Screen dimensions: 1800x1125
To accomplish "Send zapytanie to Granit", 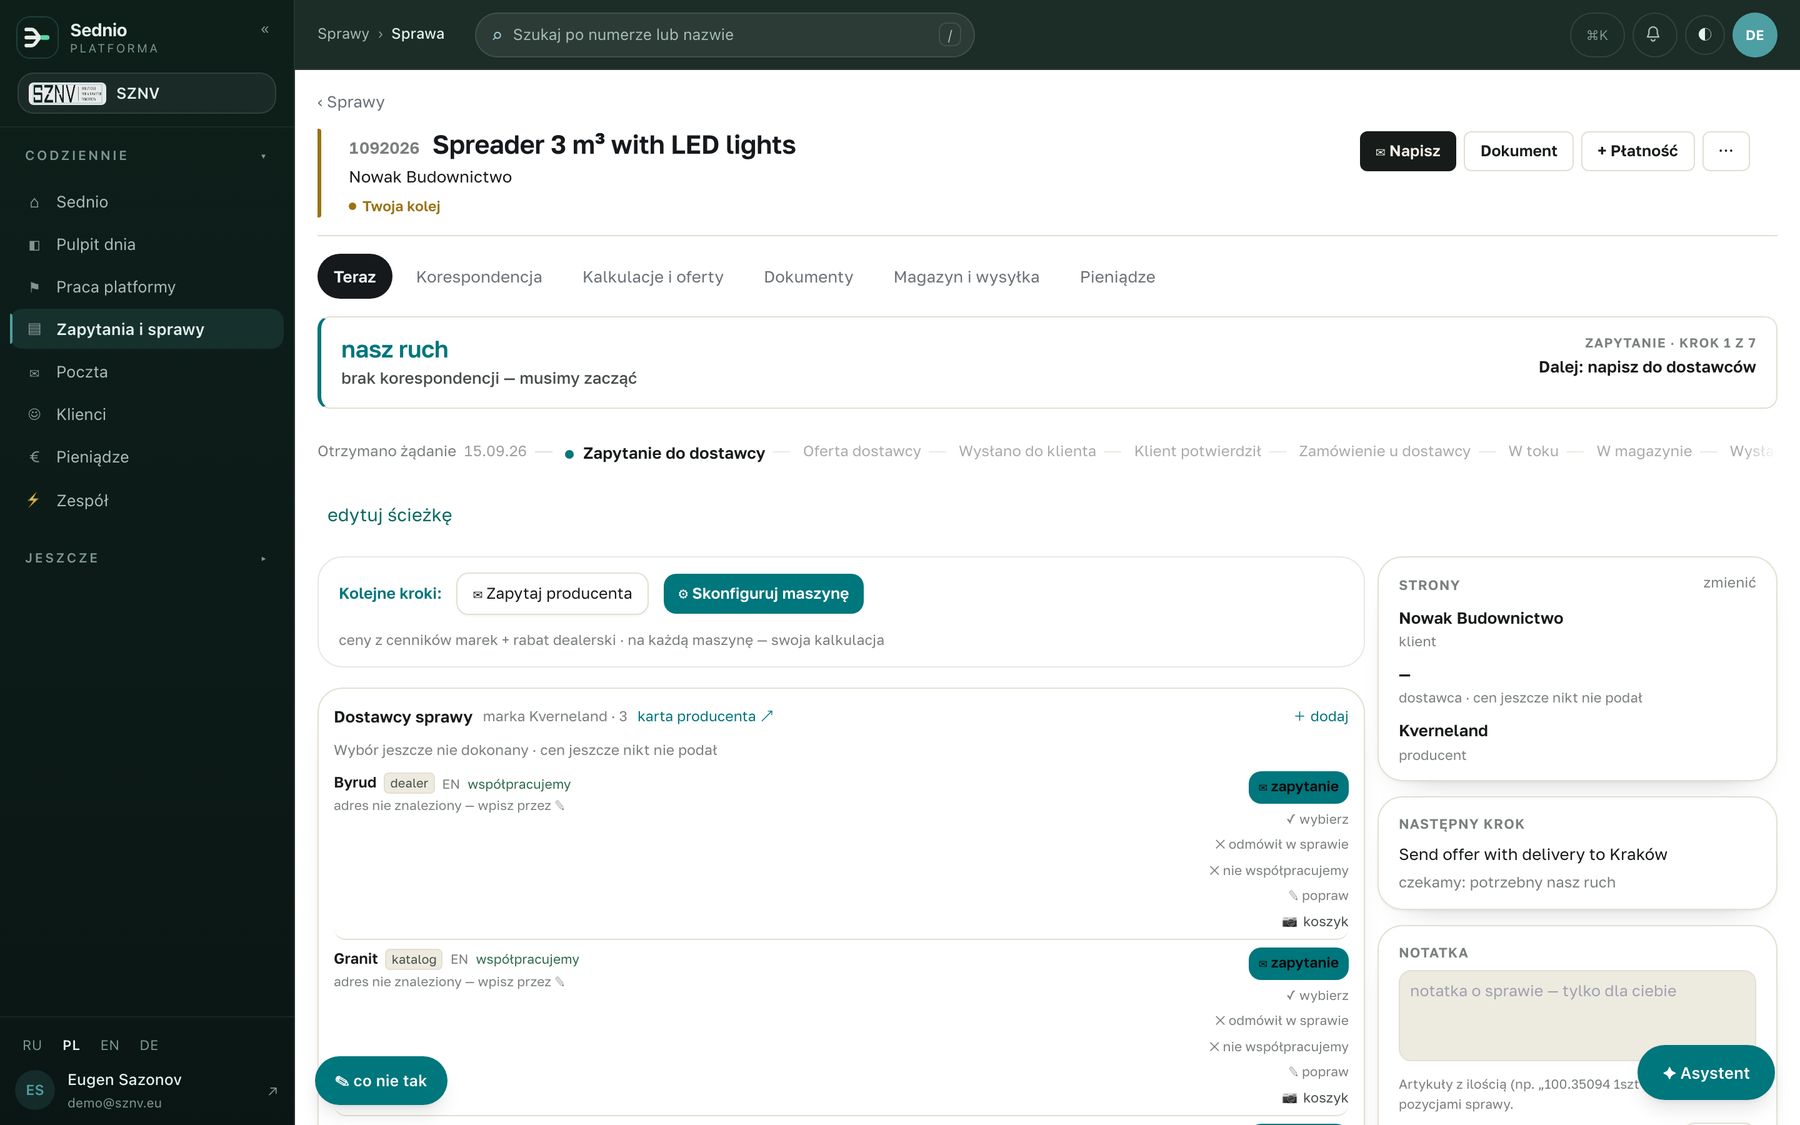I will 1298,963.
